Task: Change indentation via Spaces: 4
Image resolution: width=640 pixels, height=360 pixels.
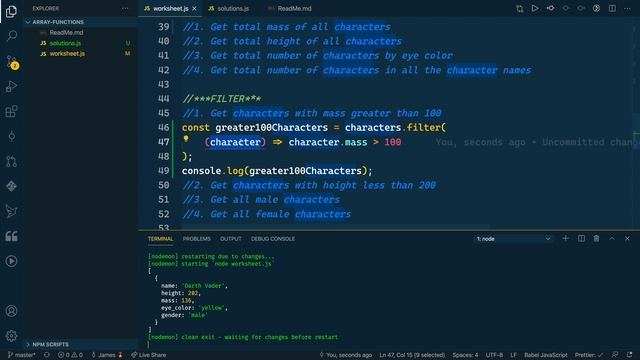Action: coord(465,355)
